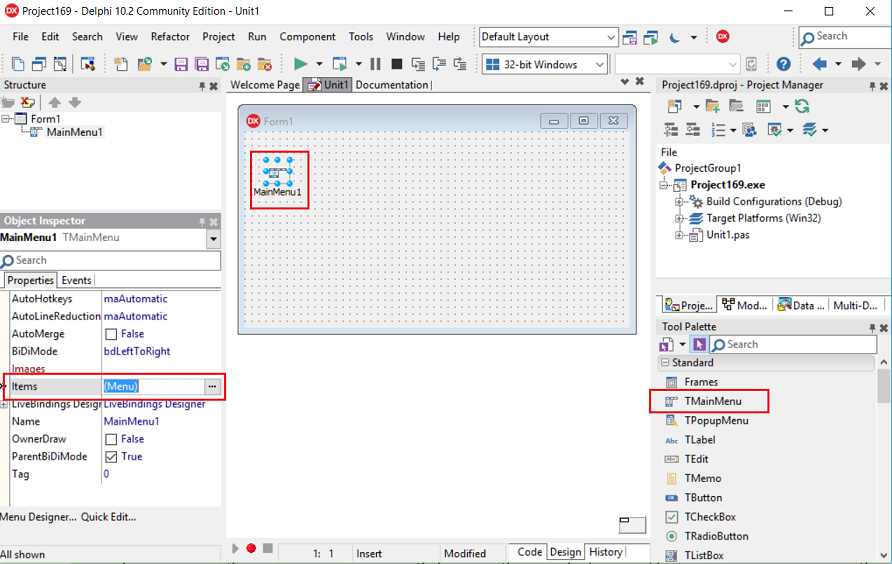Click the Items ellipsis button
The height and width of the screenshot is (564, 892).
coord(212,386)
